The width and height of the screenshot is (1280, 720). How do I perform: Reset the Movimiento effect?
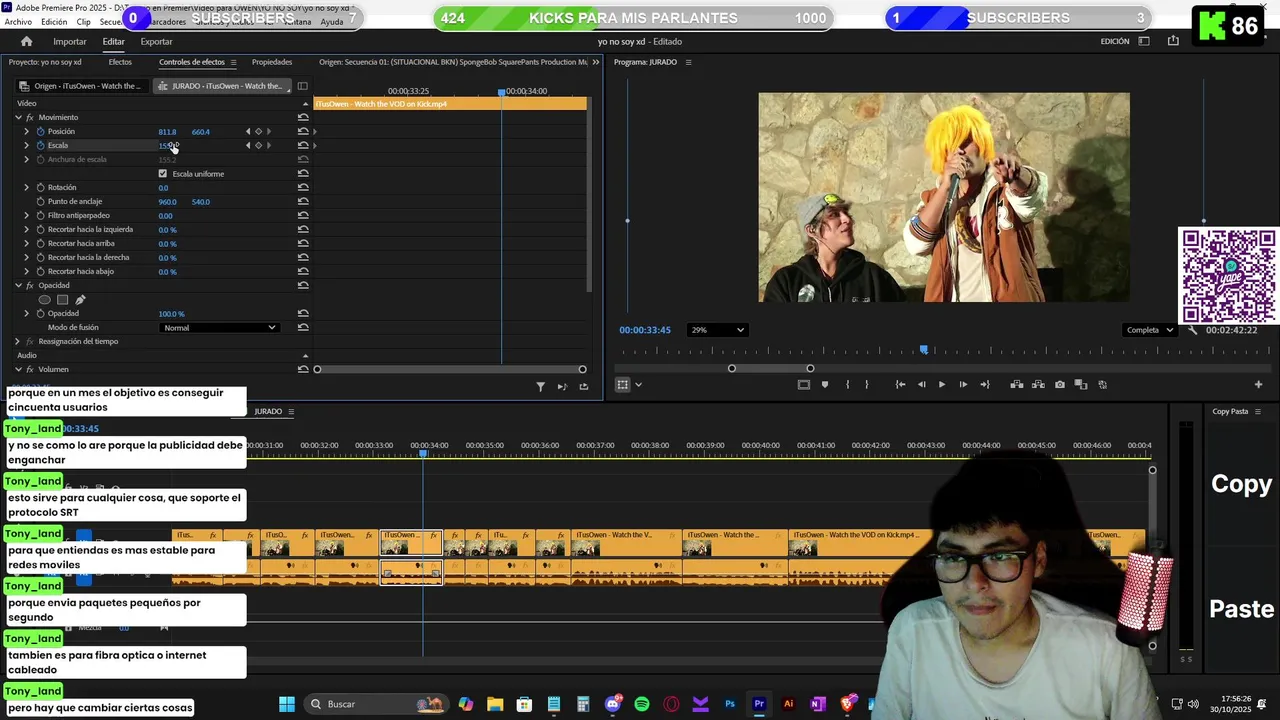tap(303, 117)
